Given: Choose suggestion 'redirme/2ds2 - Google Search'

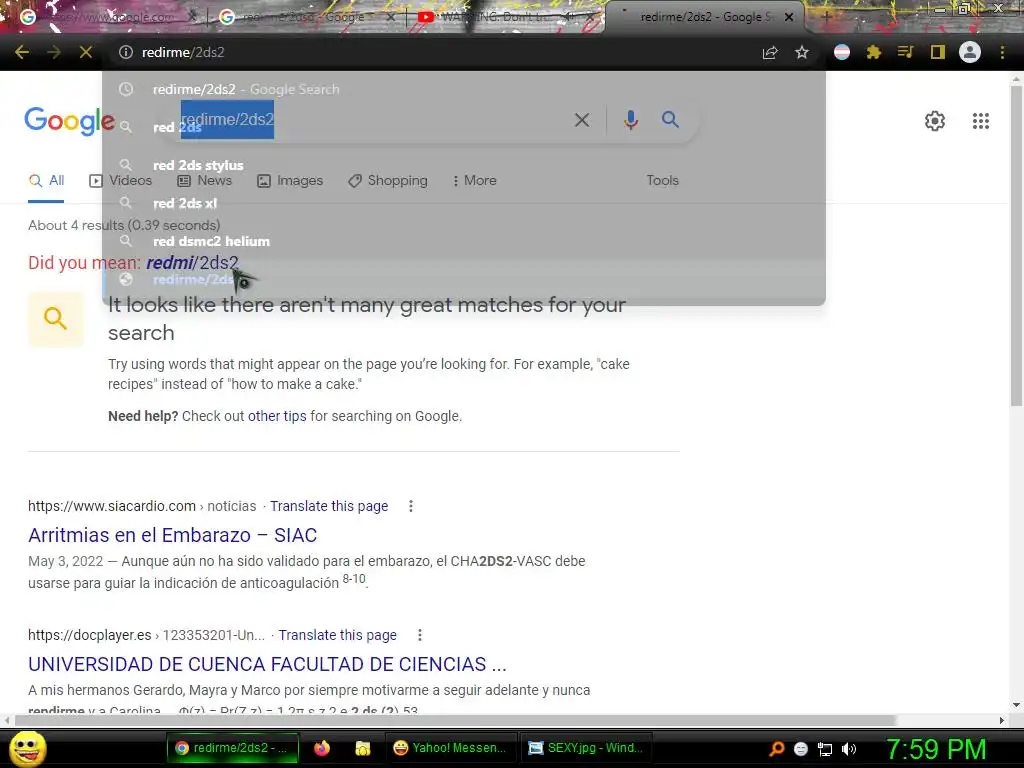Looking at the screenshot, I should point(464,89).
